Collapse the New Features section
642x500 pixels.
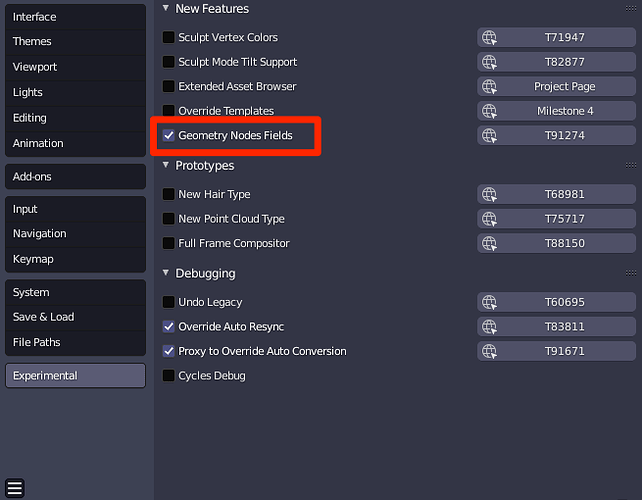tap(166, 8)
